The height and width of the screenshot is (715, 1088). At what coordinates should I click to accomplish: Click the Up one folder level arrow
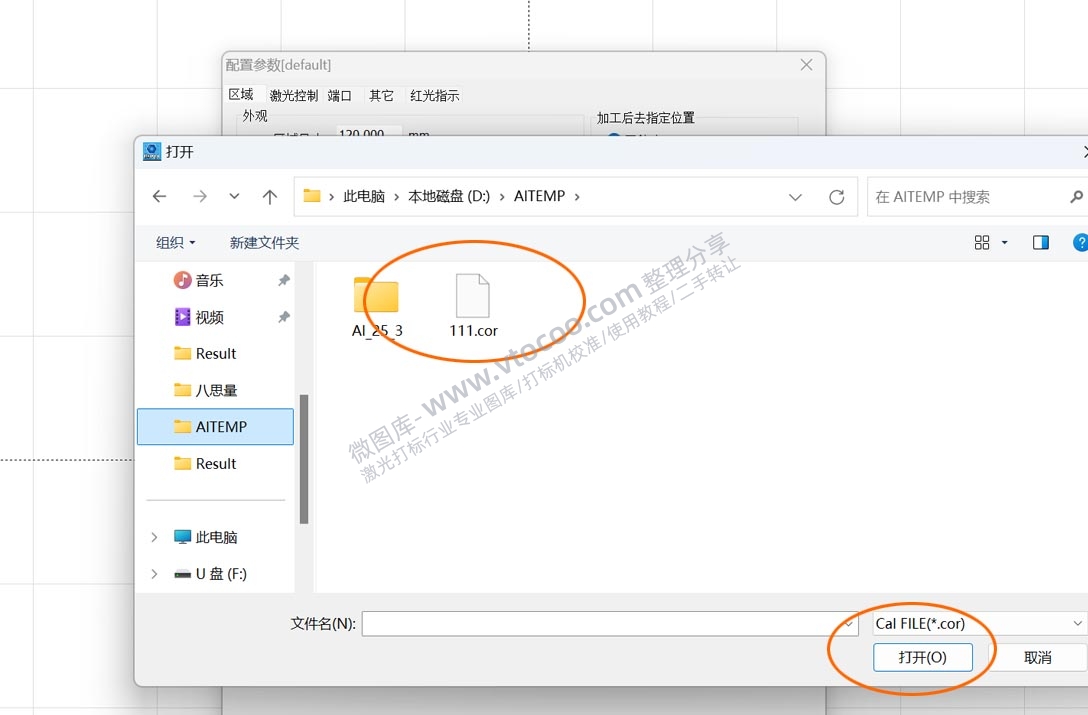click(269, 196)
